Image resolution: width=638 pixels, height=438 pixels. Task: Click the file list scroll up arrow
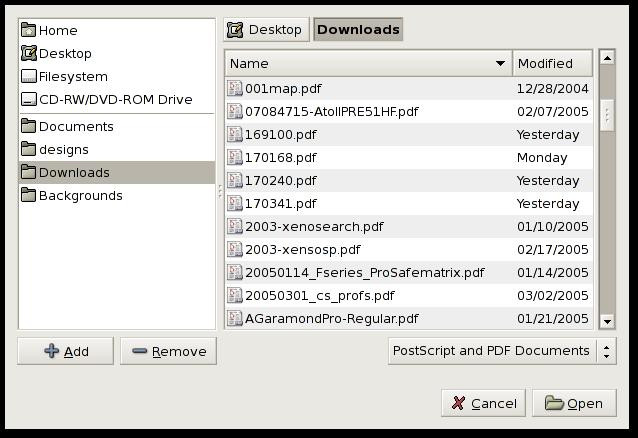[607, 58]
